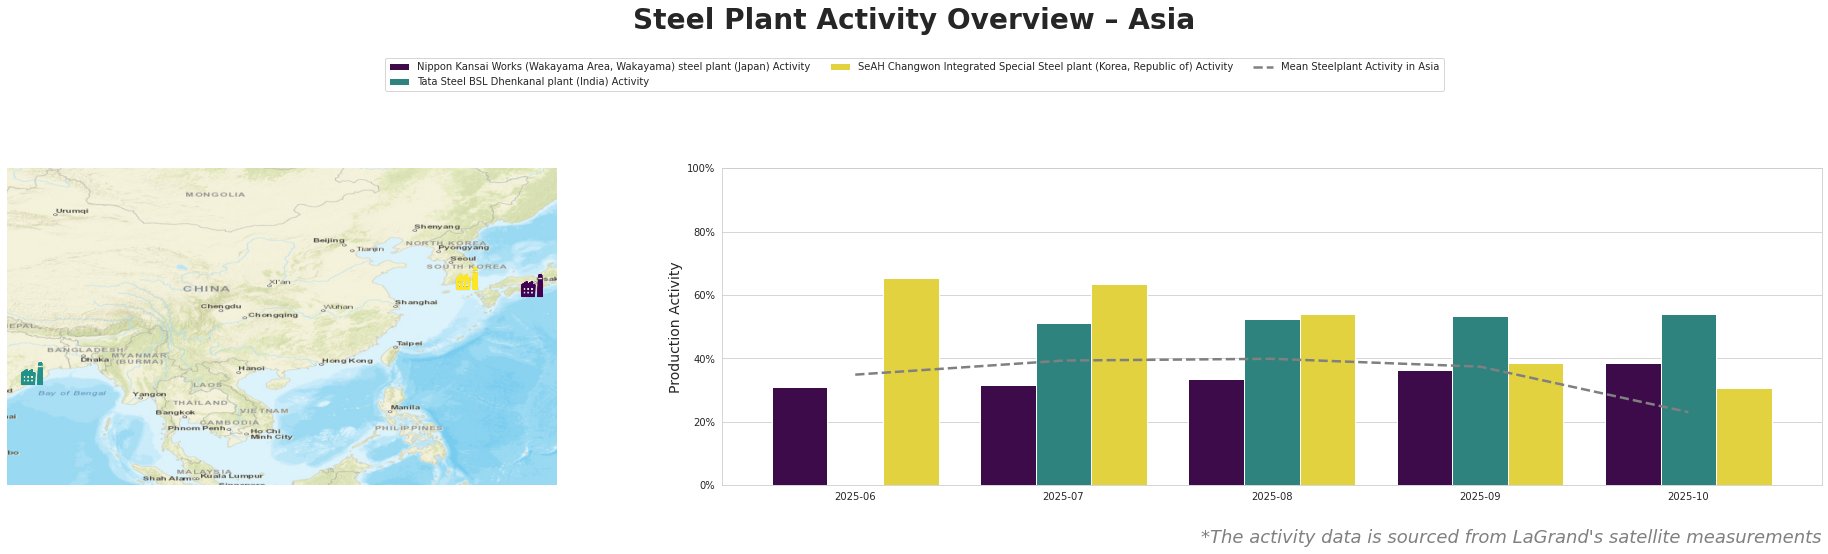This screenshot has width=1828, height=554.
Task: Click the LaGrand satellite data source footnote
Action: tap(1510, 537)
